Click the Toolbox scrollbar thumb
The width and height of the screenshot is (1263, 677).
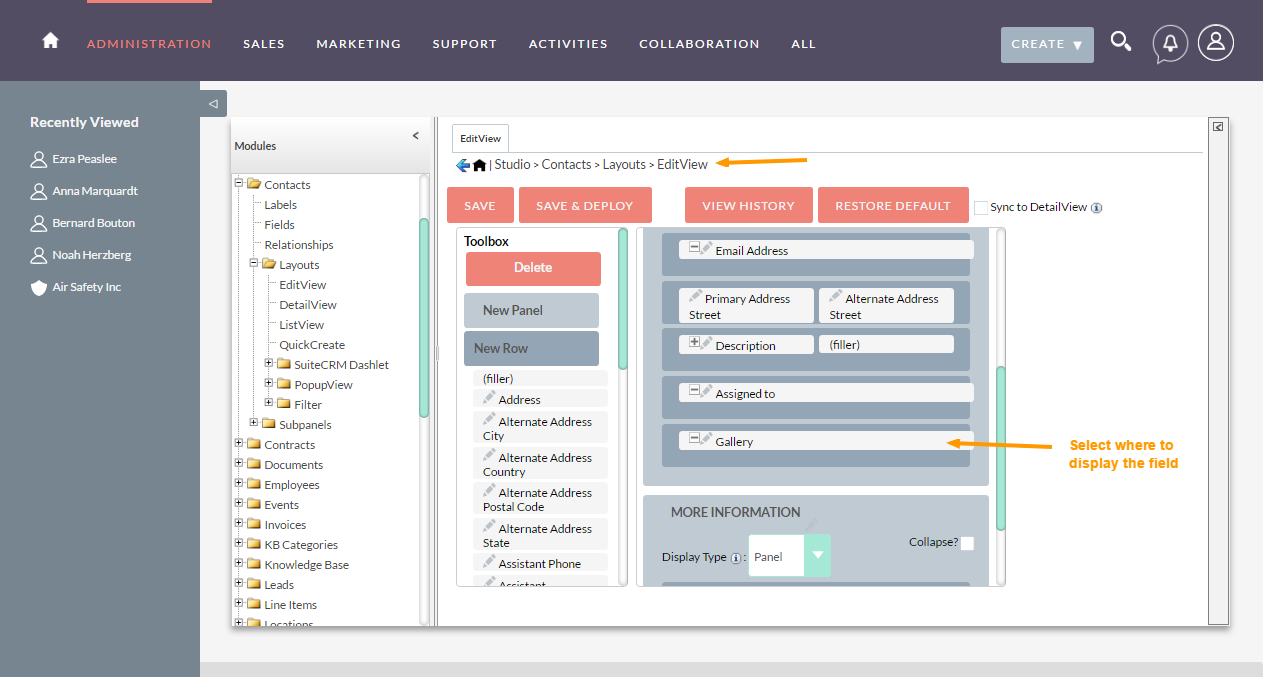pyautogui.click(x=623, y=300)
